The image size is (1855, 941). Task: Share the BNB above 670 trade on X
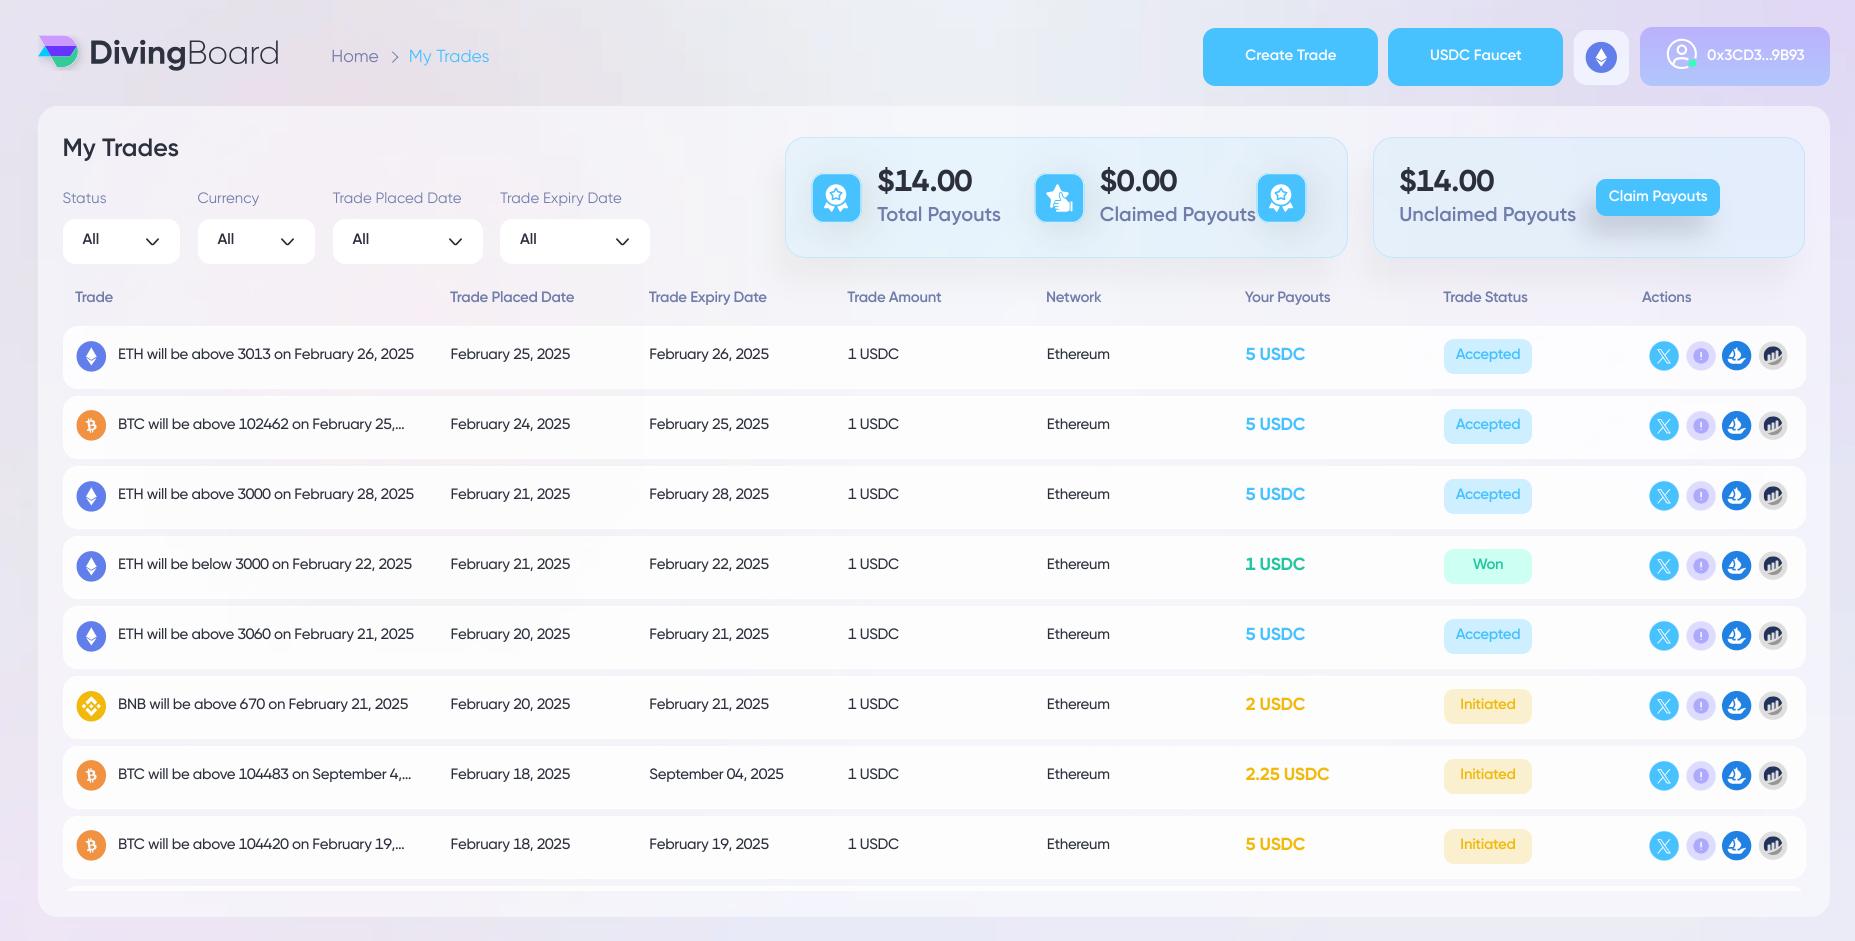pos(1663,706)
